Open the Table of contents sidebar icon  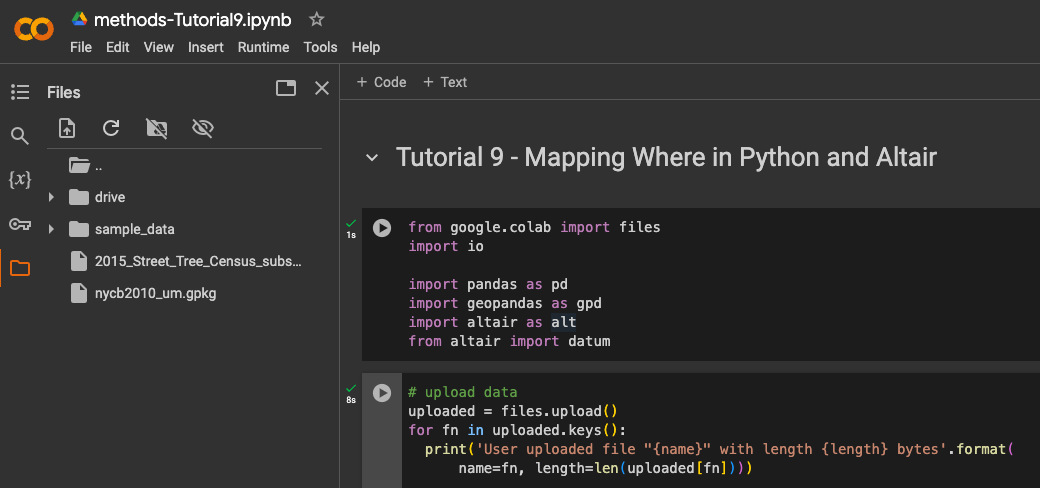pyautogui.click(x=20, y=92)
